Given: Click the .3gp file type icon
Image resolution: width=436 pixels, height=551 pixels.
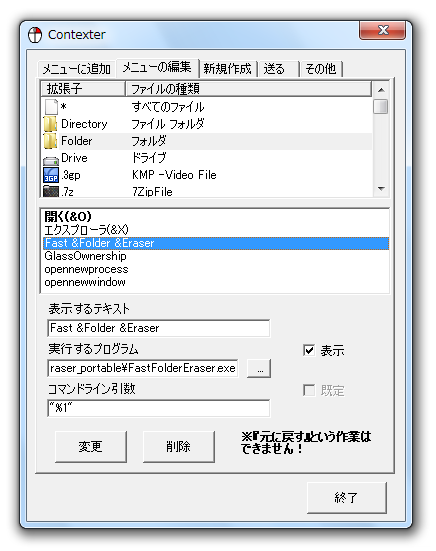Looking at the screenshot, I should pos(51,175).
